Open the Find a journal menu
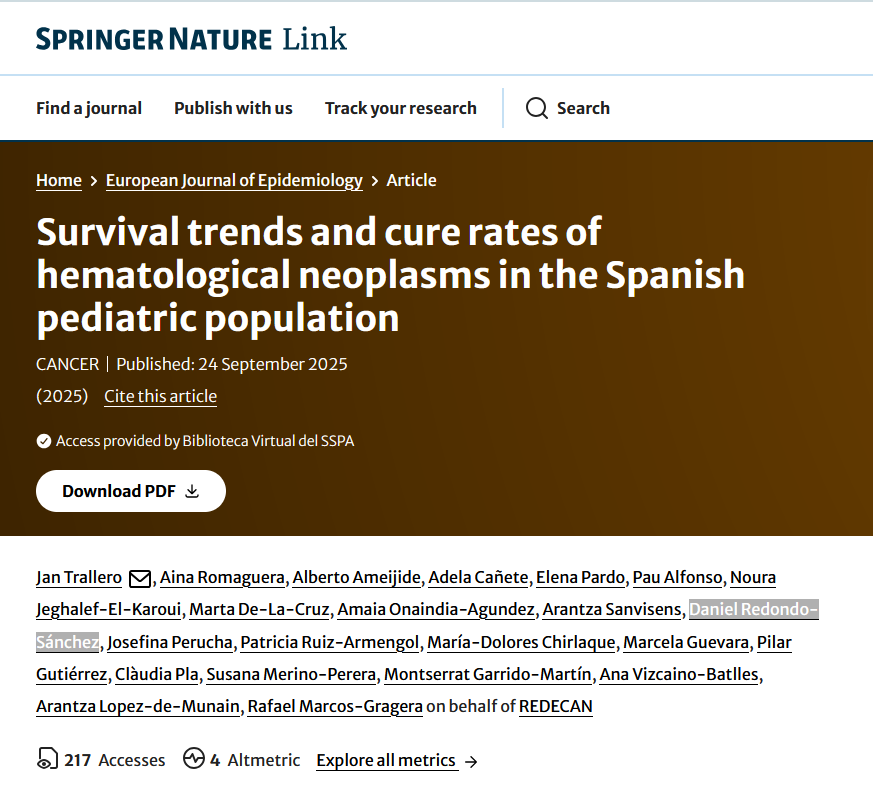 pyautogui.click(x=89, y=108)
